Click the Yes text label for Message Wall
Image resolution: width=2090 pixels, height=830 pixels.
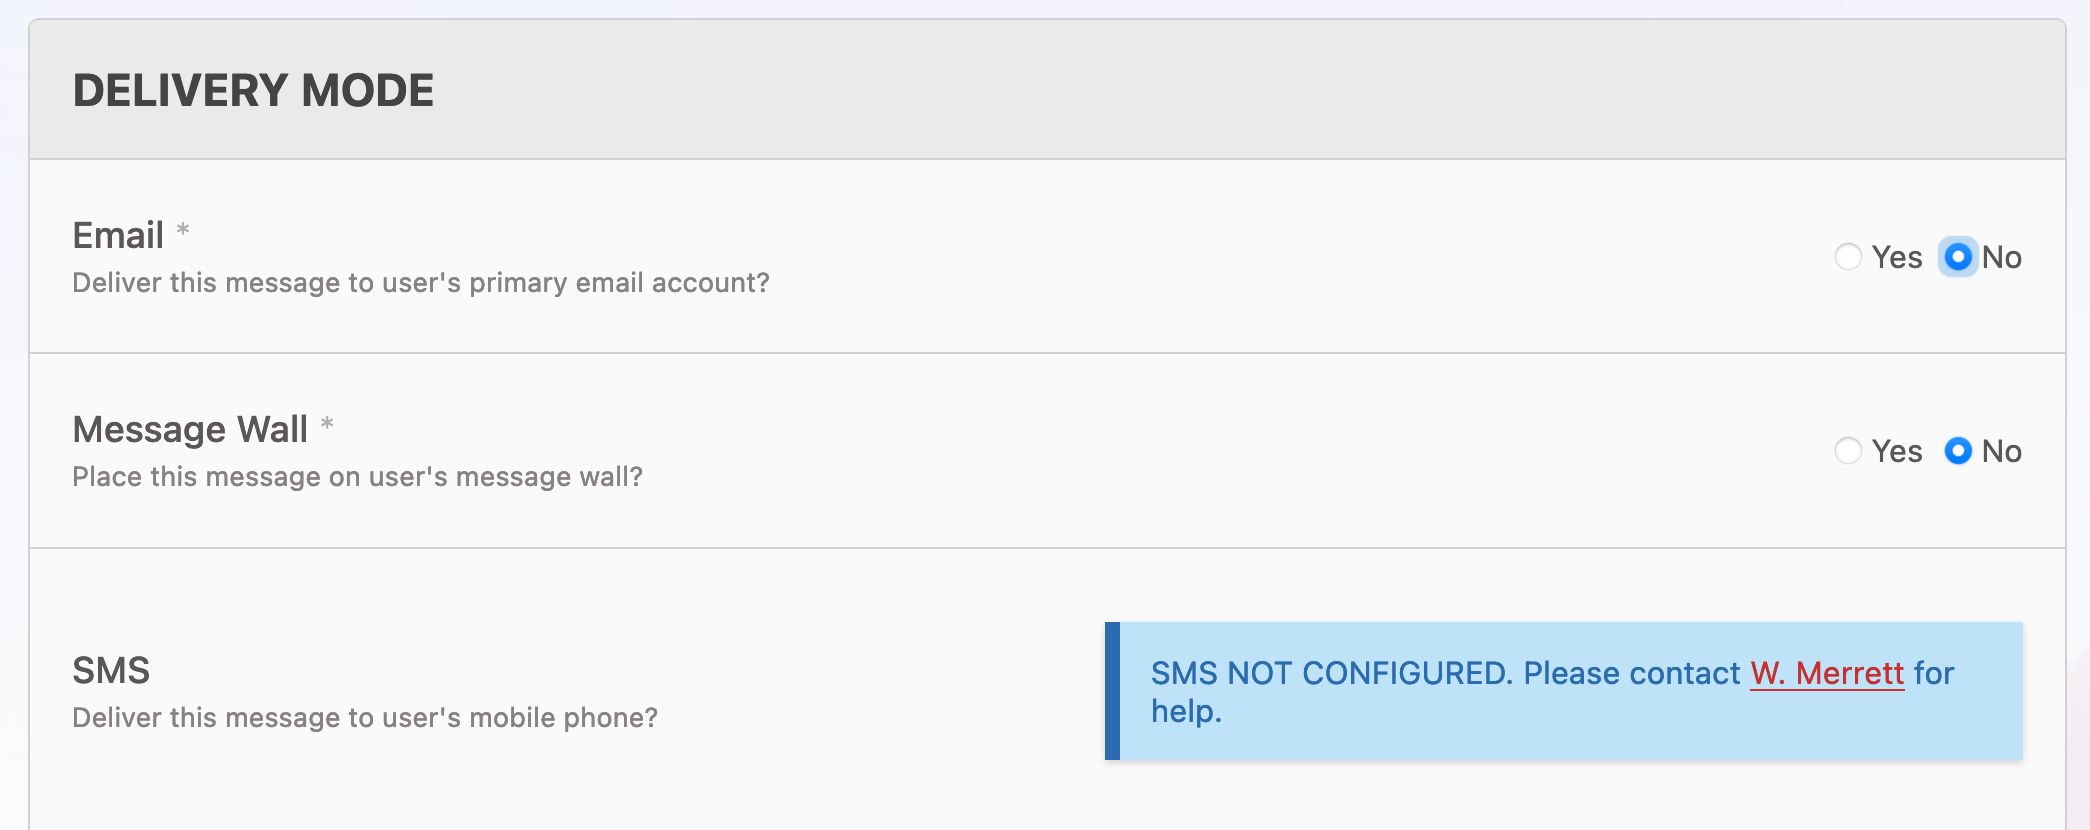click(x=1897, y=451)
